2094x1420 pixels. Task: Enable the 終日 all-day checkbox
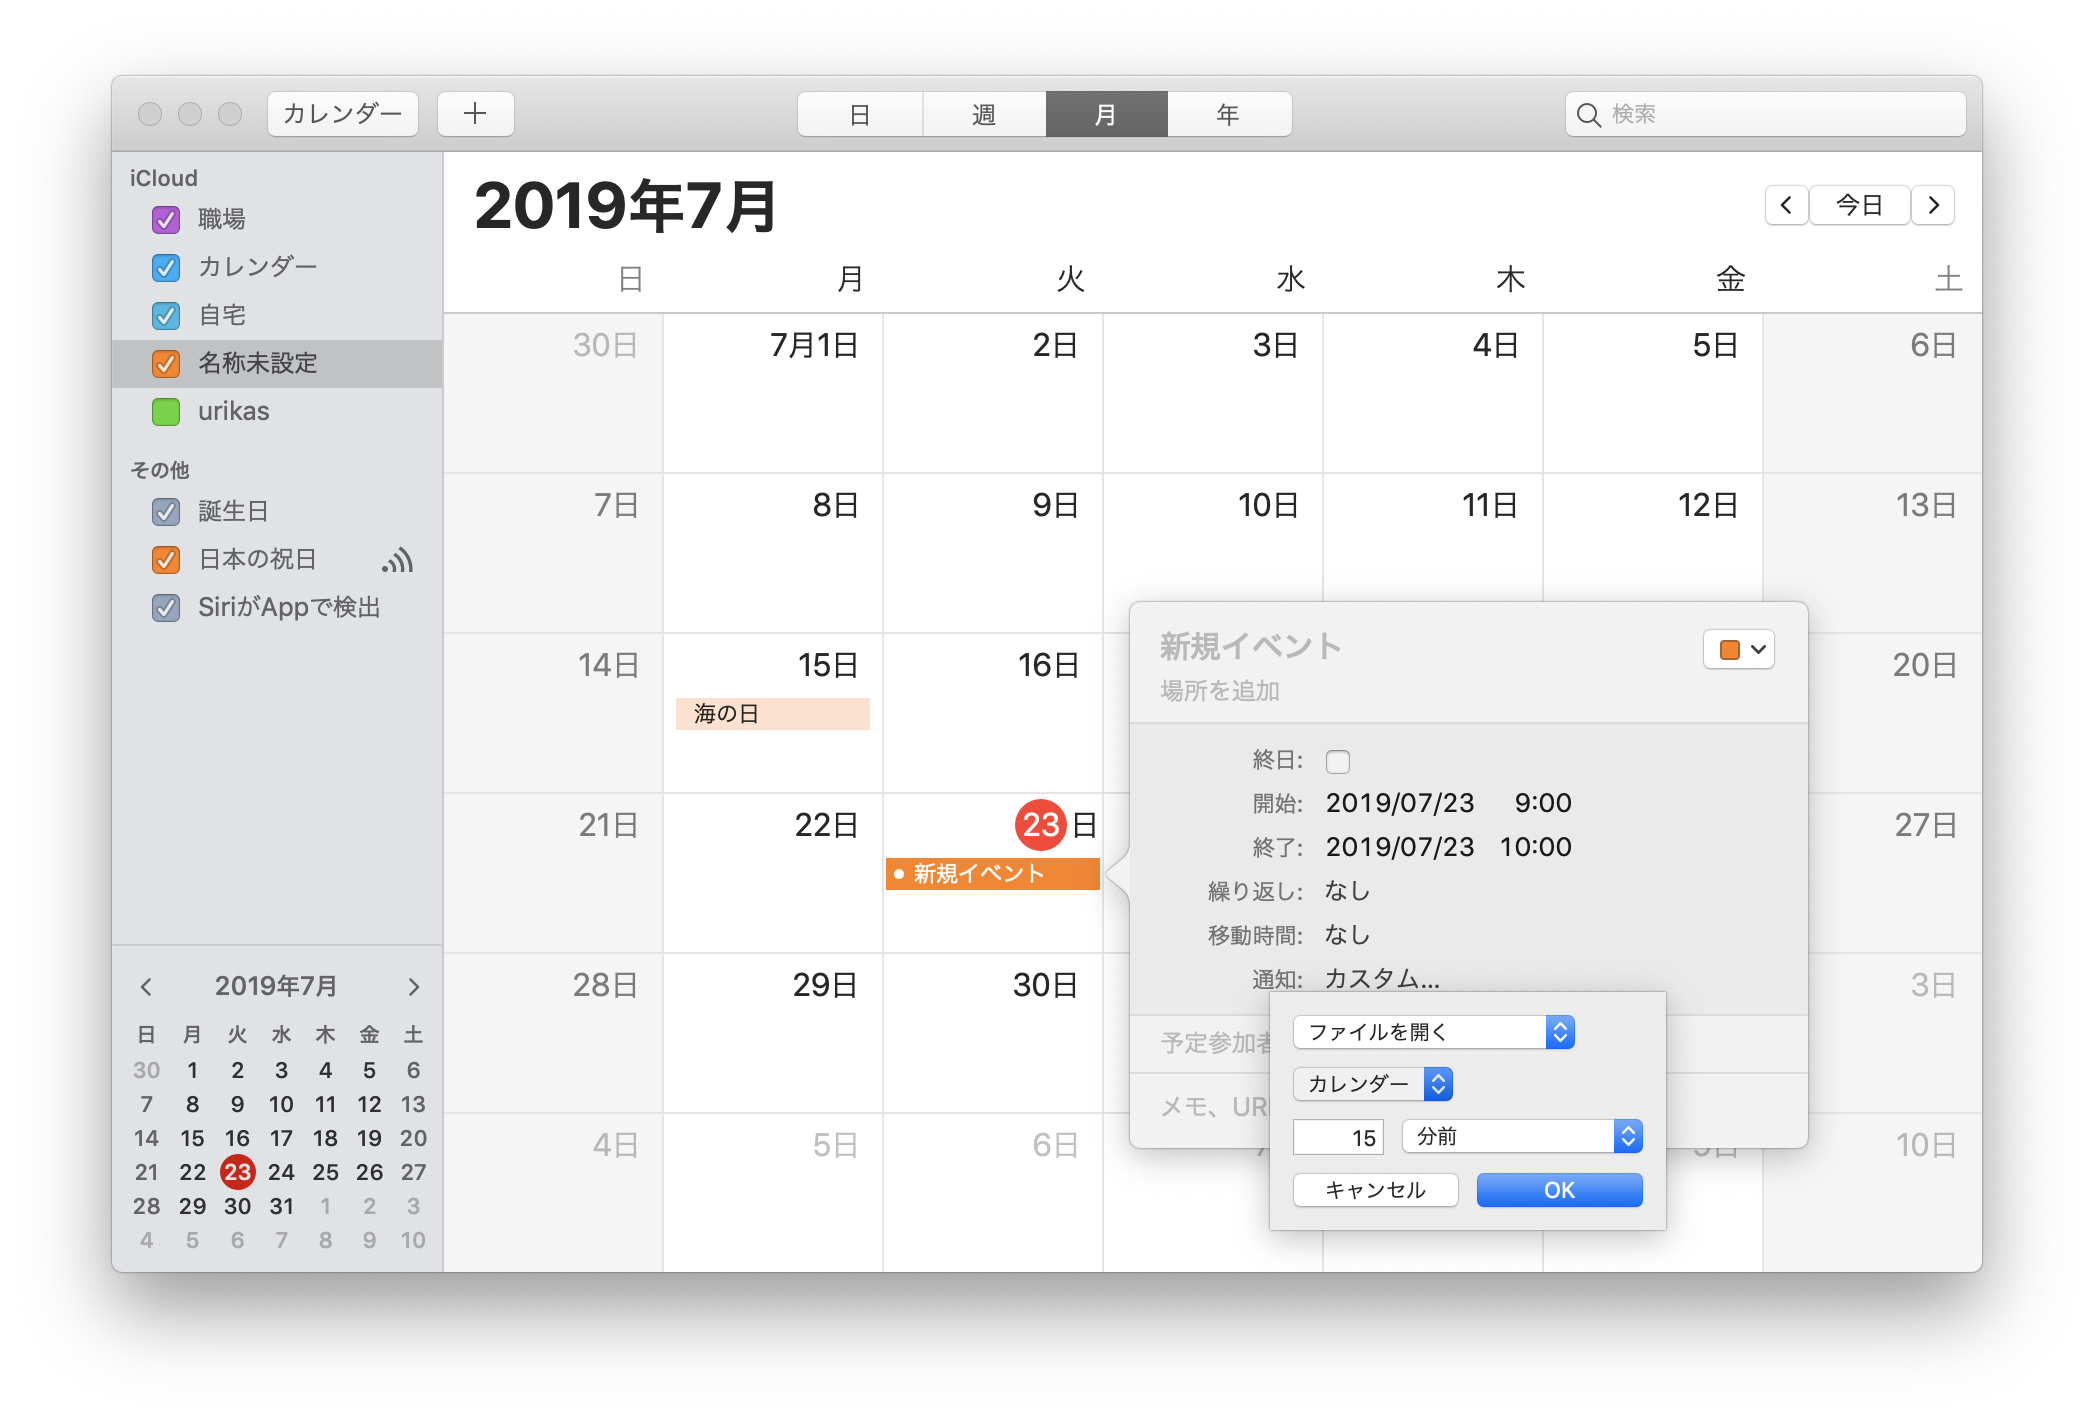point(1338,762)
